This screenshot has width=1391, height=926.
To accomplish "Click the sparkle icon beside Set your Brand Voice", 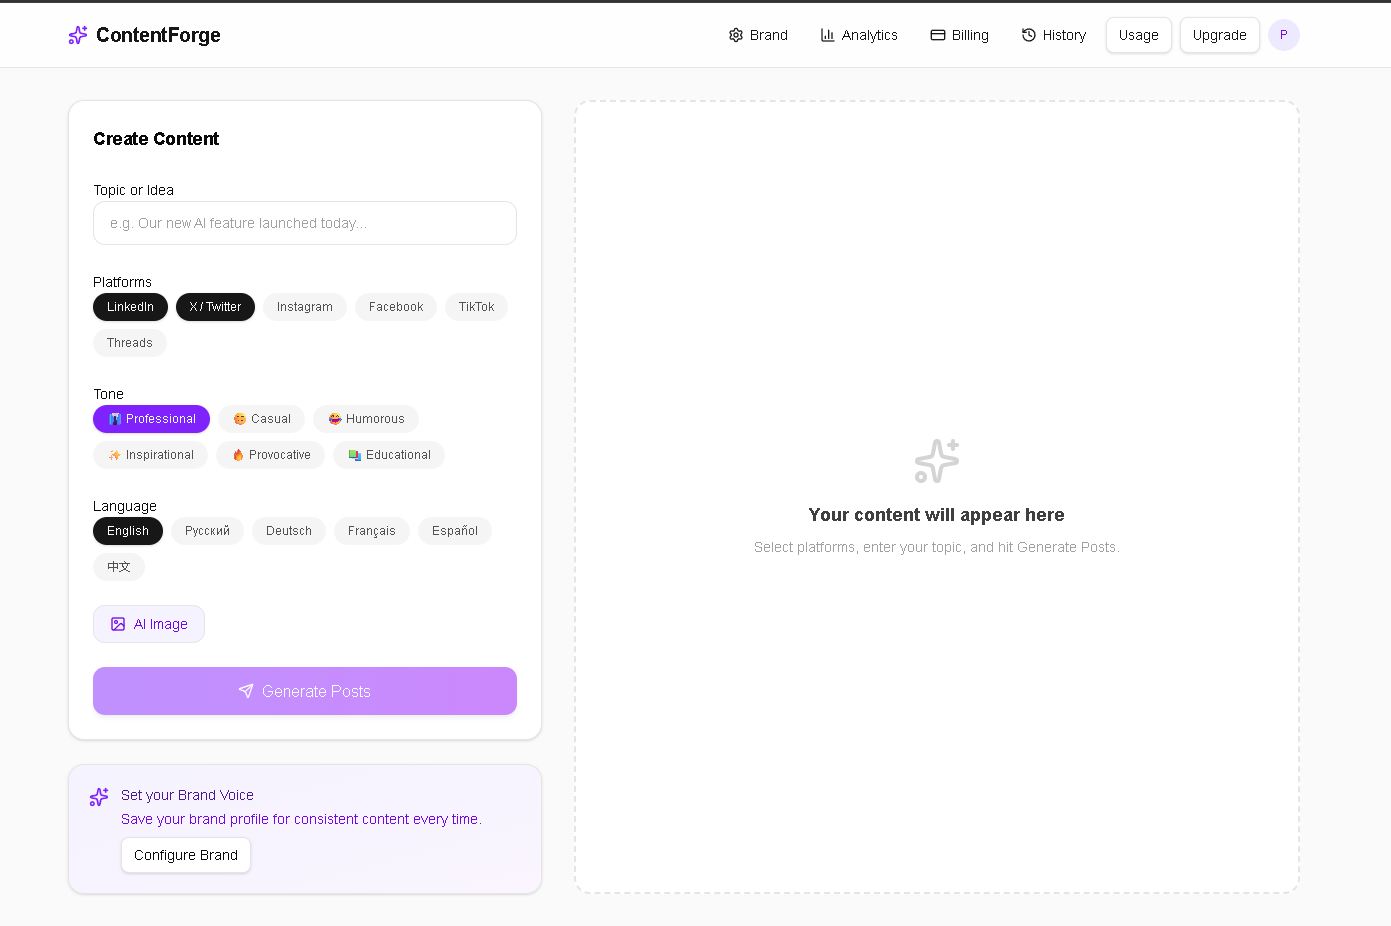I will [x=99, y=797].
